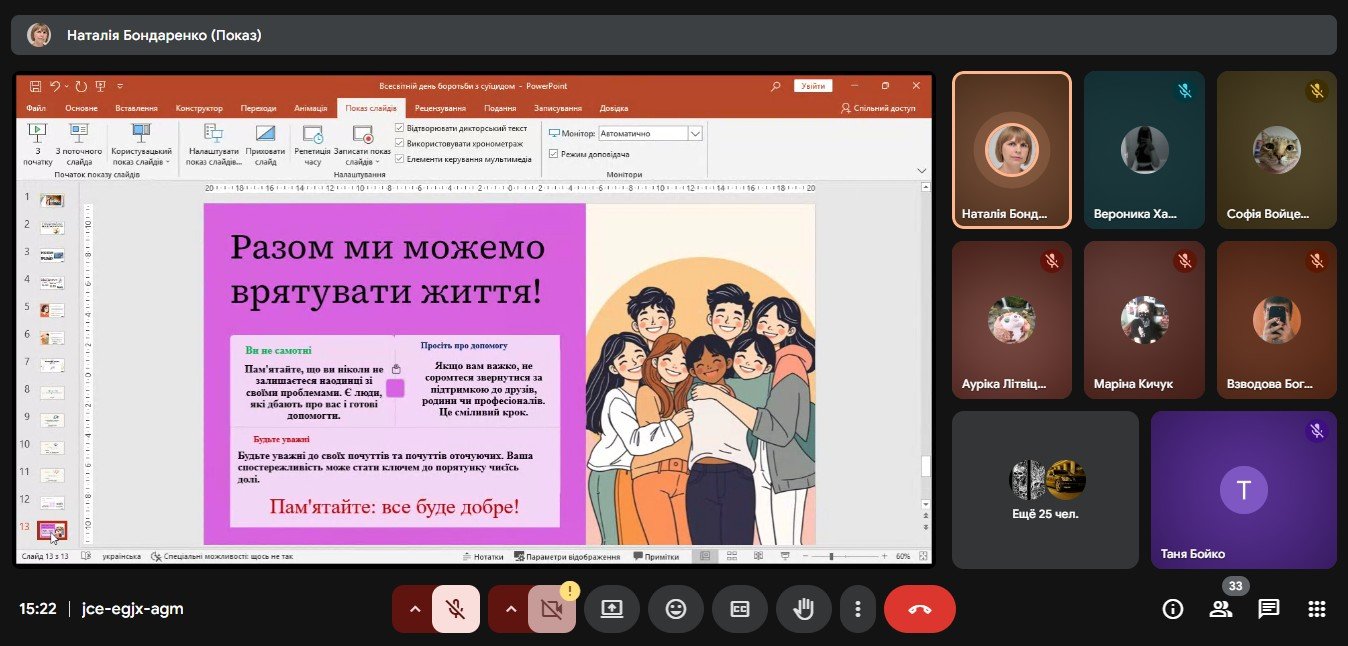The image size is (1348, 646).
Task: Toggle the 'Режим доповідача' checkbox
Action: 554,154
